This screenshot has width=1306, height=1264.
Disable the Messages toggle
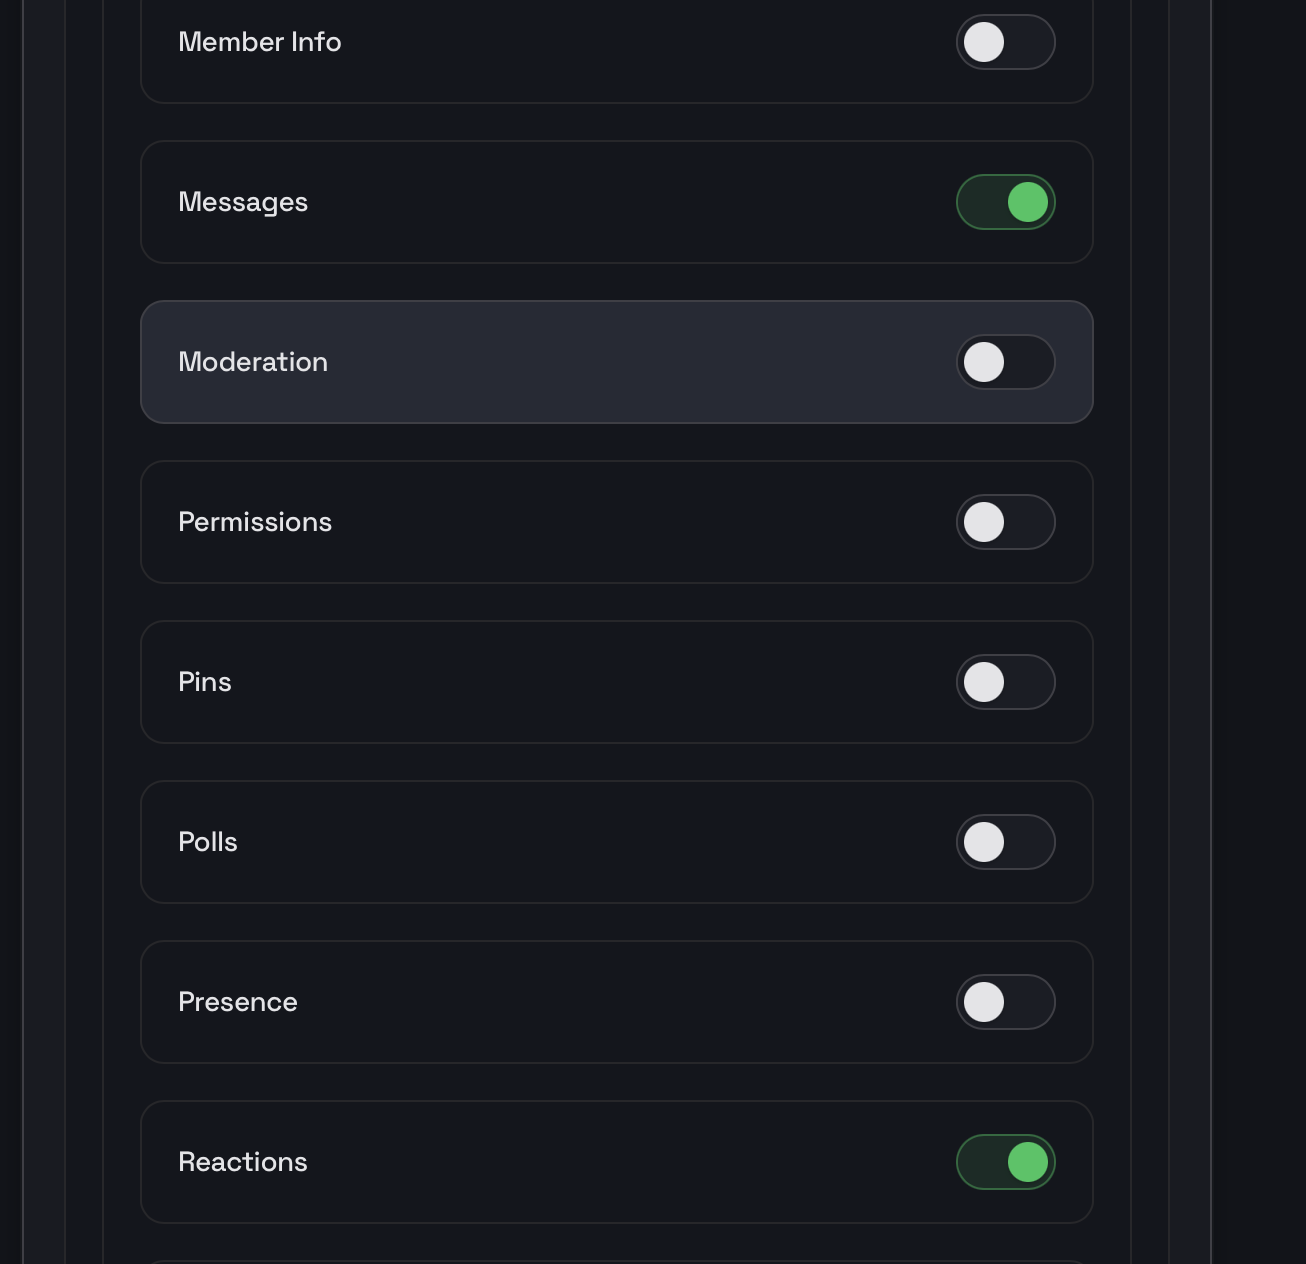[x=1005, y=202]
